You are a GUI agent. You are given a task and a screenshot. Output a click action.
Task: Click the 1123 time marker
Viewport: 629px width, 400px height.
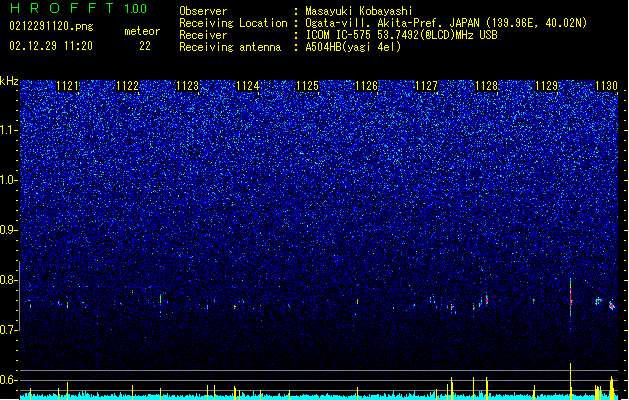coord(187,86)
